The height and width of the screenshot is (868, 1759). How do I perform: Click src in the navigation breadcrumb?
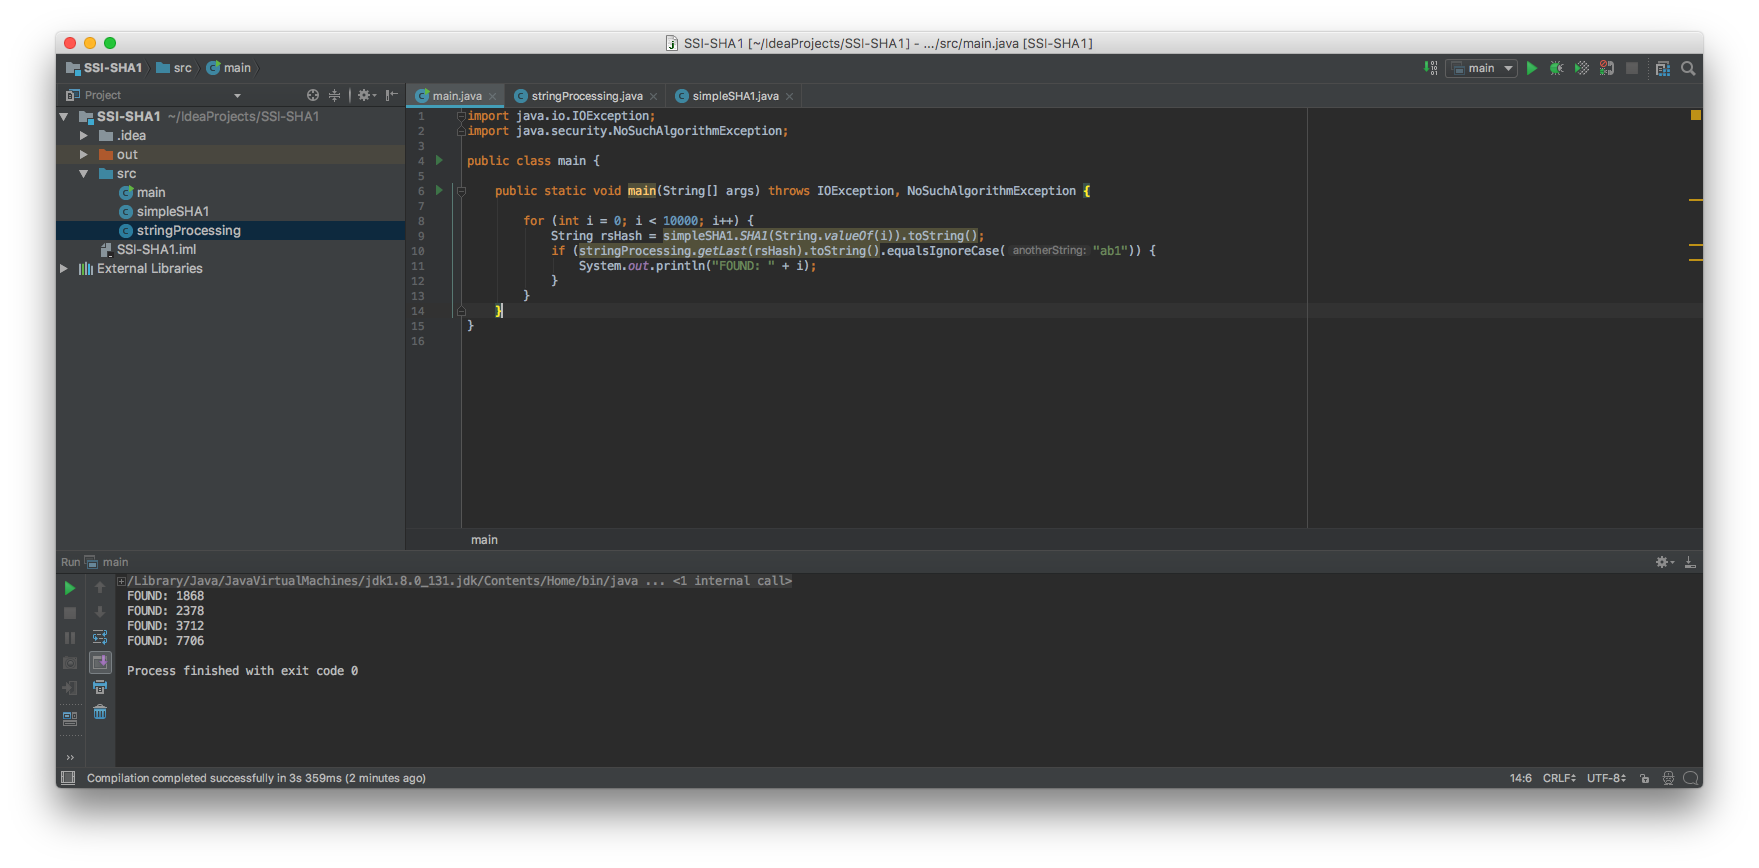pyautogui.click(x=174, y=68)
